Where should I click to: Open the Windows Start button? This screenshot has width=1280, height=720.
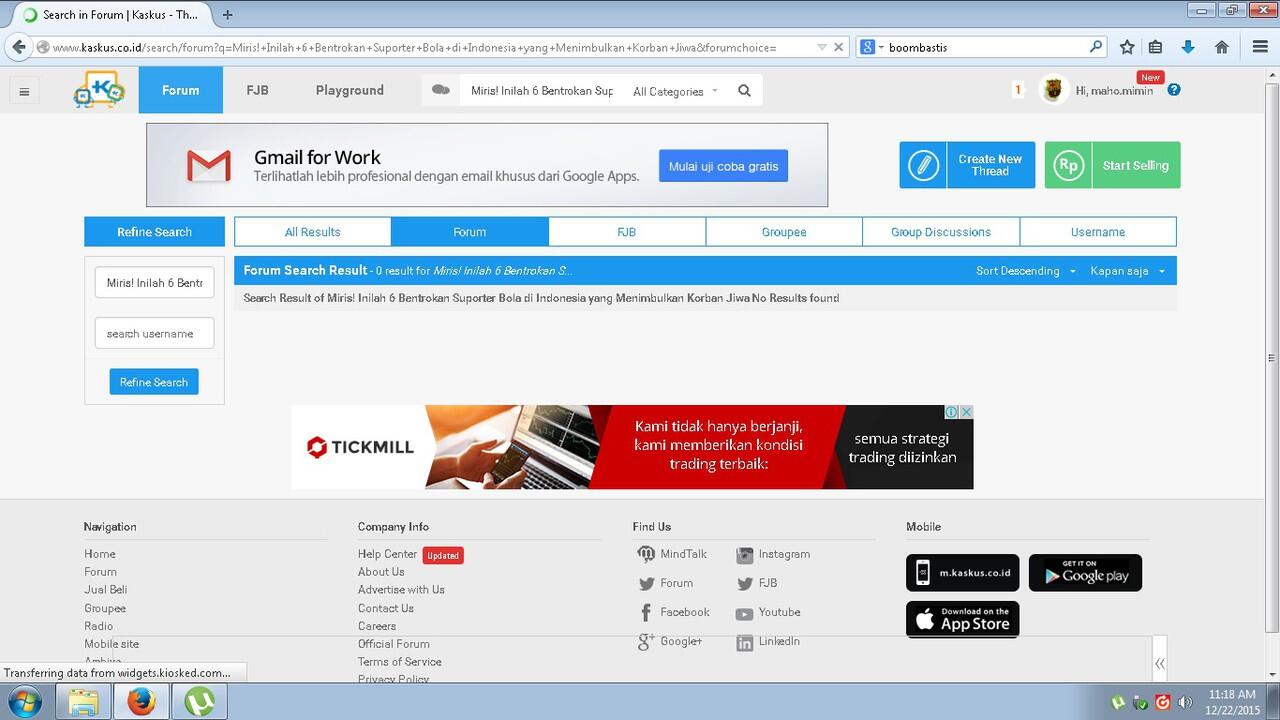point(24,701)
